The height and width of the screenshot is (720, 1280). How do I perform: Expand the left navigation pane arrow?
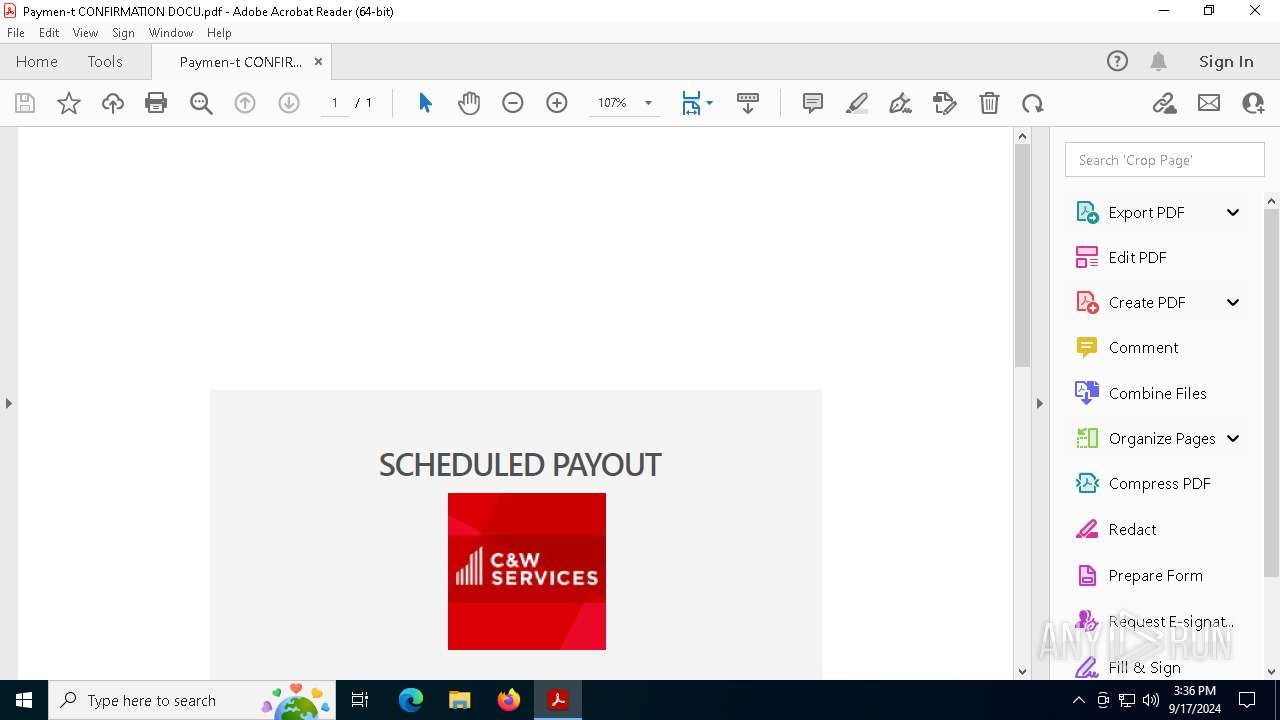pos(8,403)
